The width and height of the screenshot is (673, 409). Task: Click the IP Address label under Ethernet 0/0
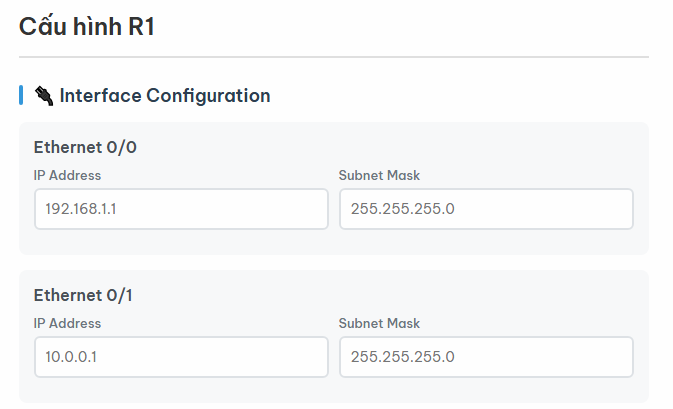click(67, 176)
